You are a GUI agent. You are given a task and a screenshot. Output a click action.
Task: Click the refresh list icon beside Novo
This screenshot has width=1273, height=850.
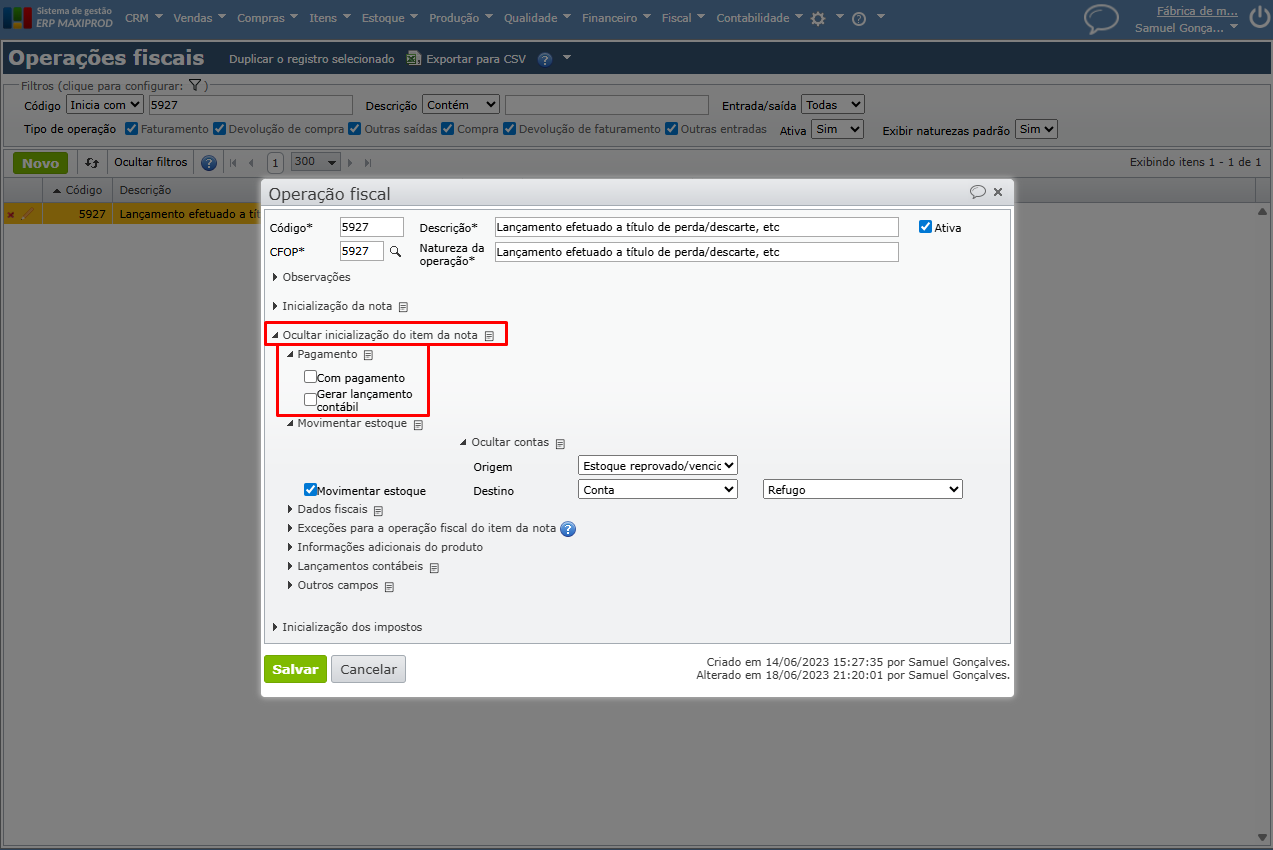[92, 162]
